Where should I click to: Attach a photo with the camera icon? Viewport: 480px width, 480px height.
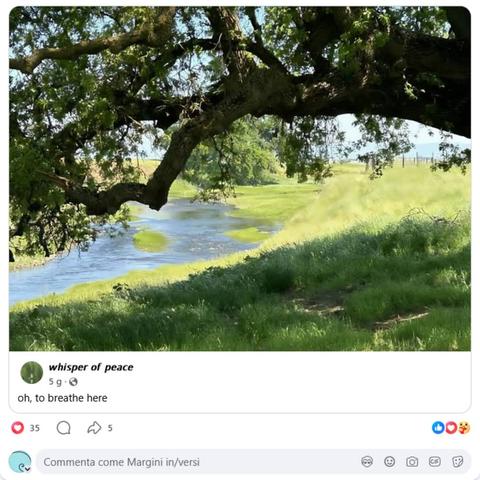(x=412, y=462)
